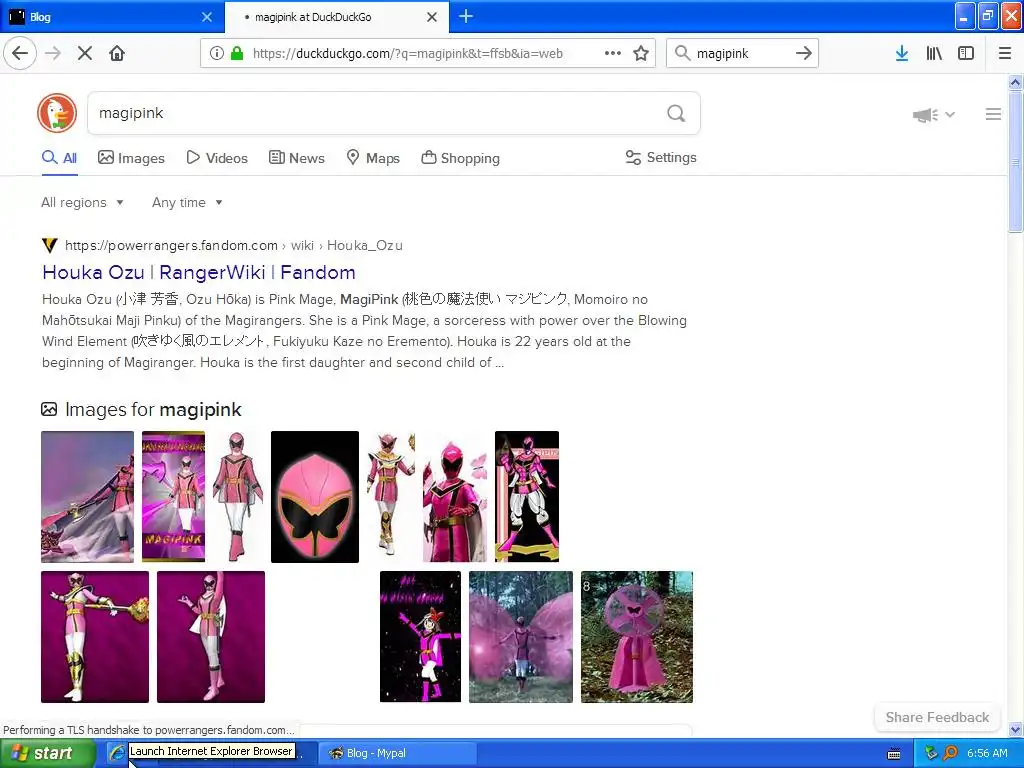Launch Internet Explorer from quick launch

pos(116,753)
